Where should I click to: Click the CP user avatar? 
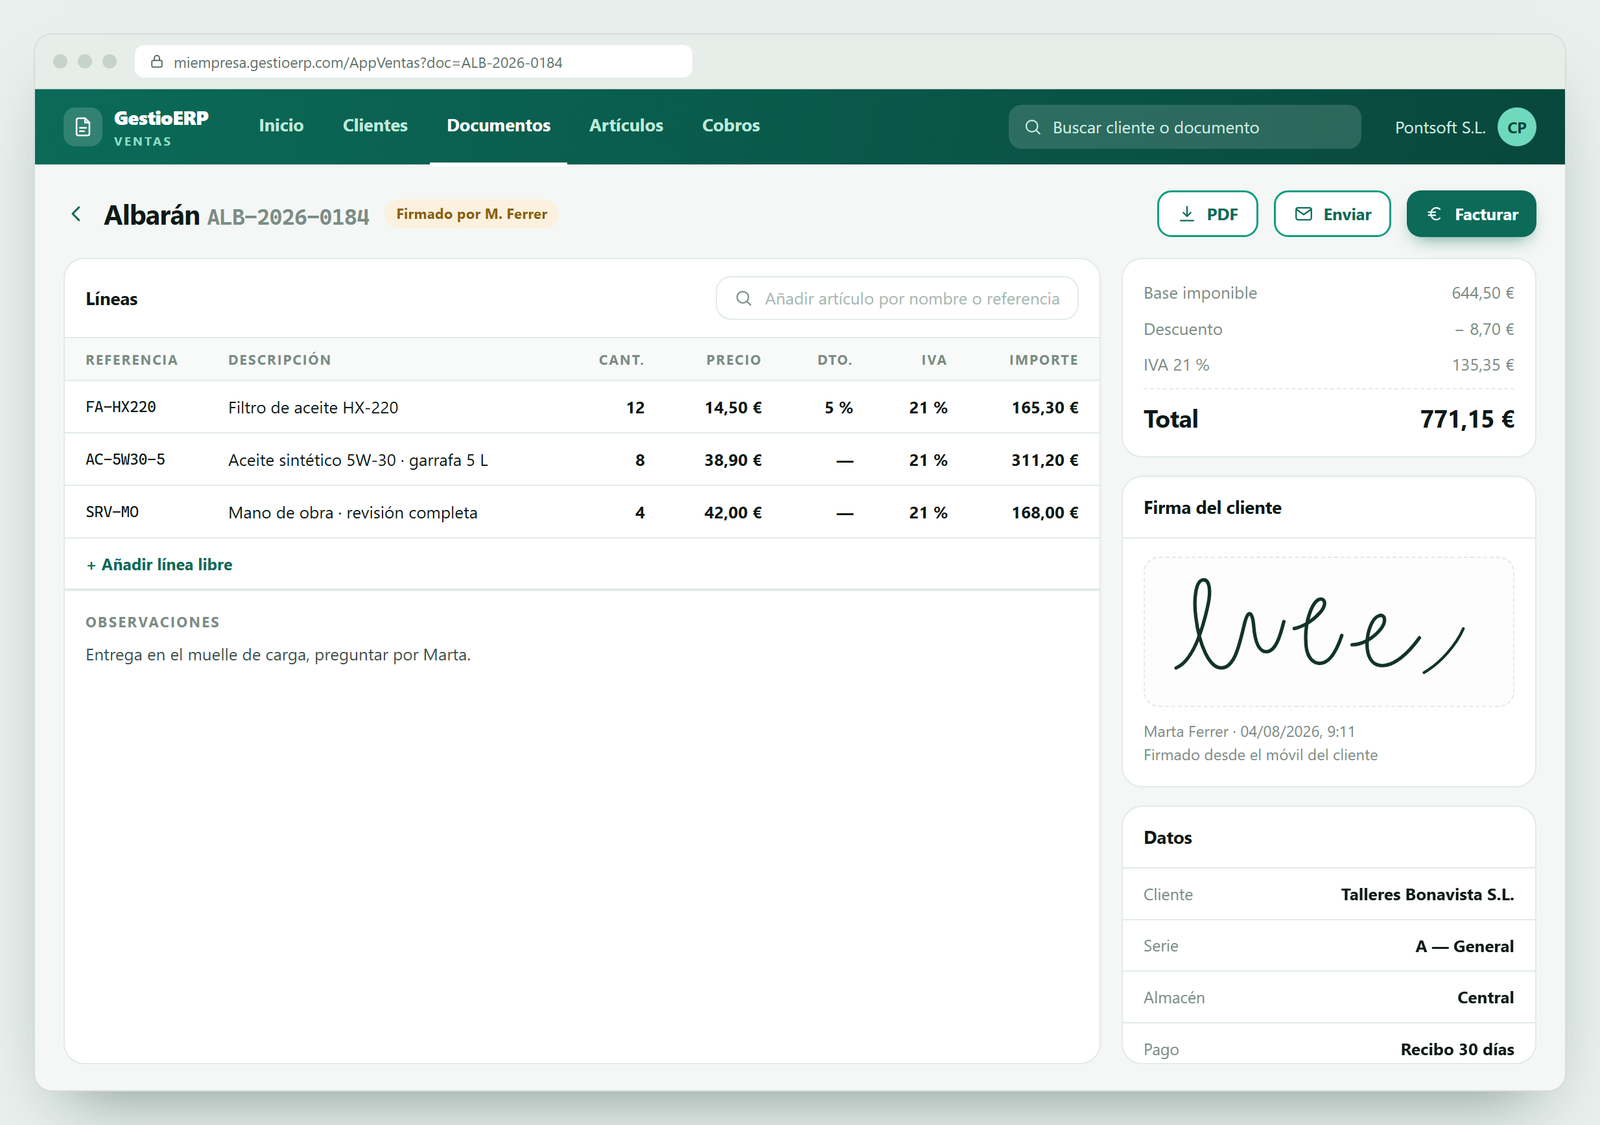click(1517, 127)
